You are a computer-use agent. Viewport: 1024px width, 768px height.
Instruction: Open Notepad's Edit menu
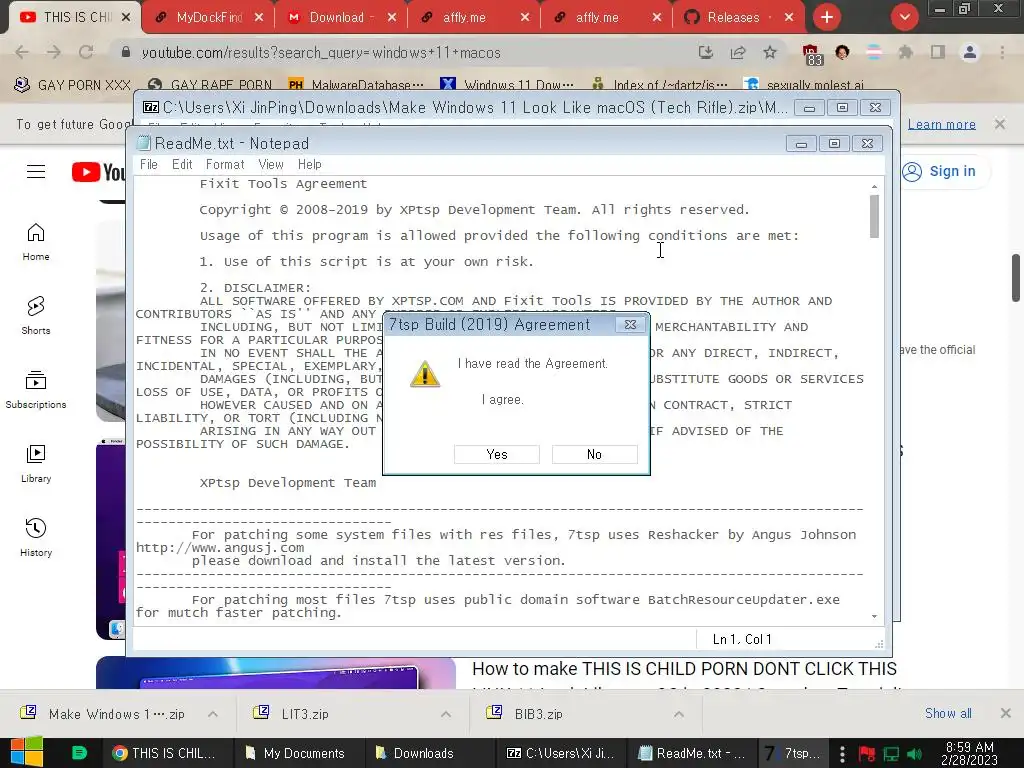182,165
